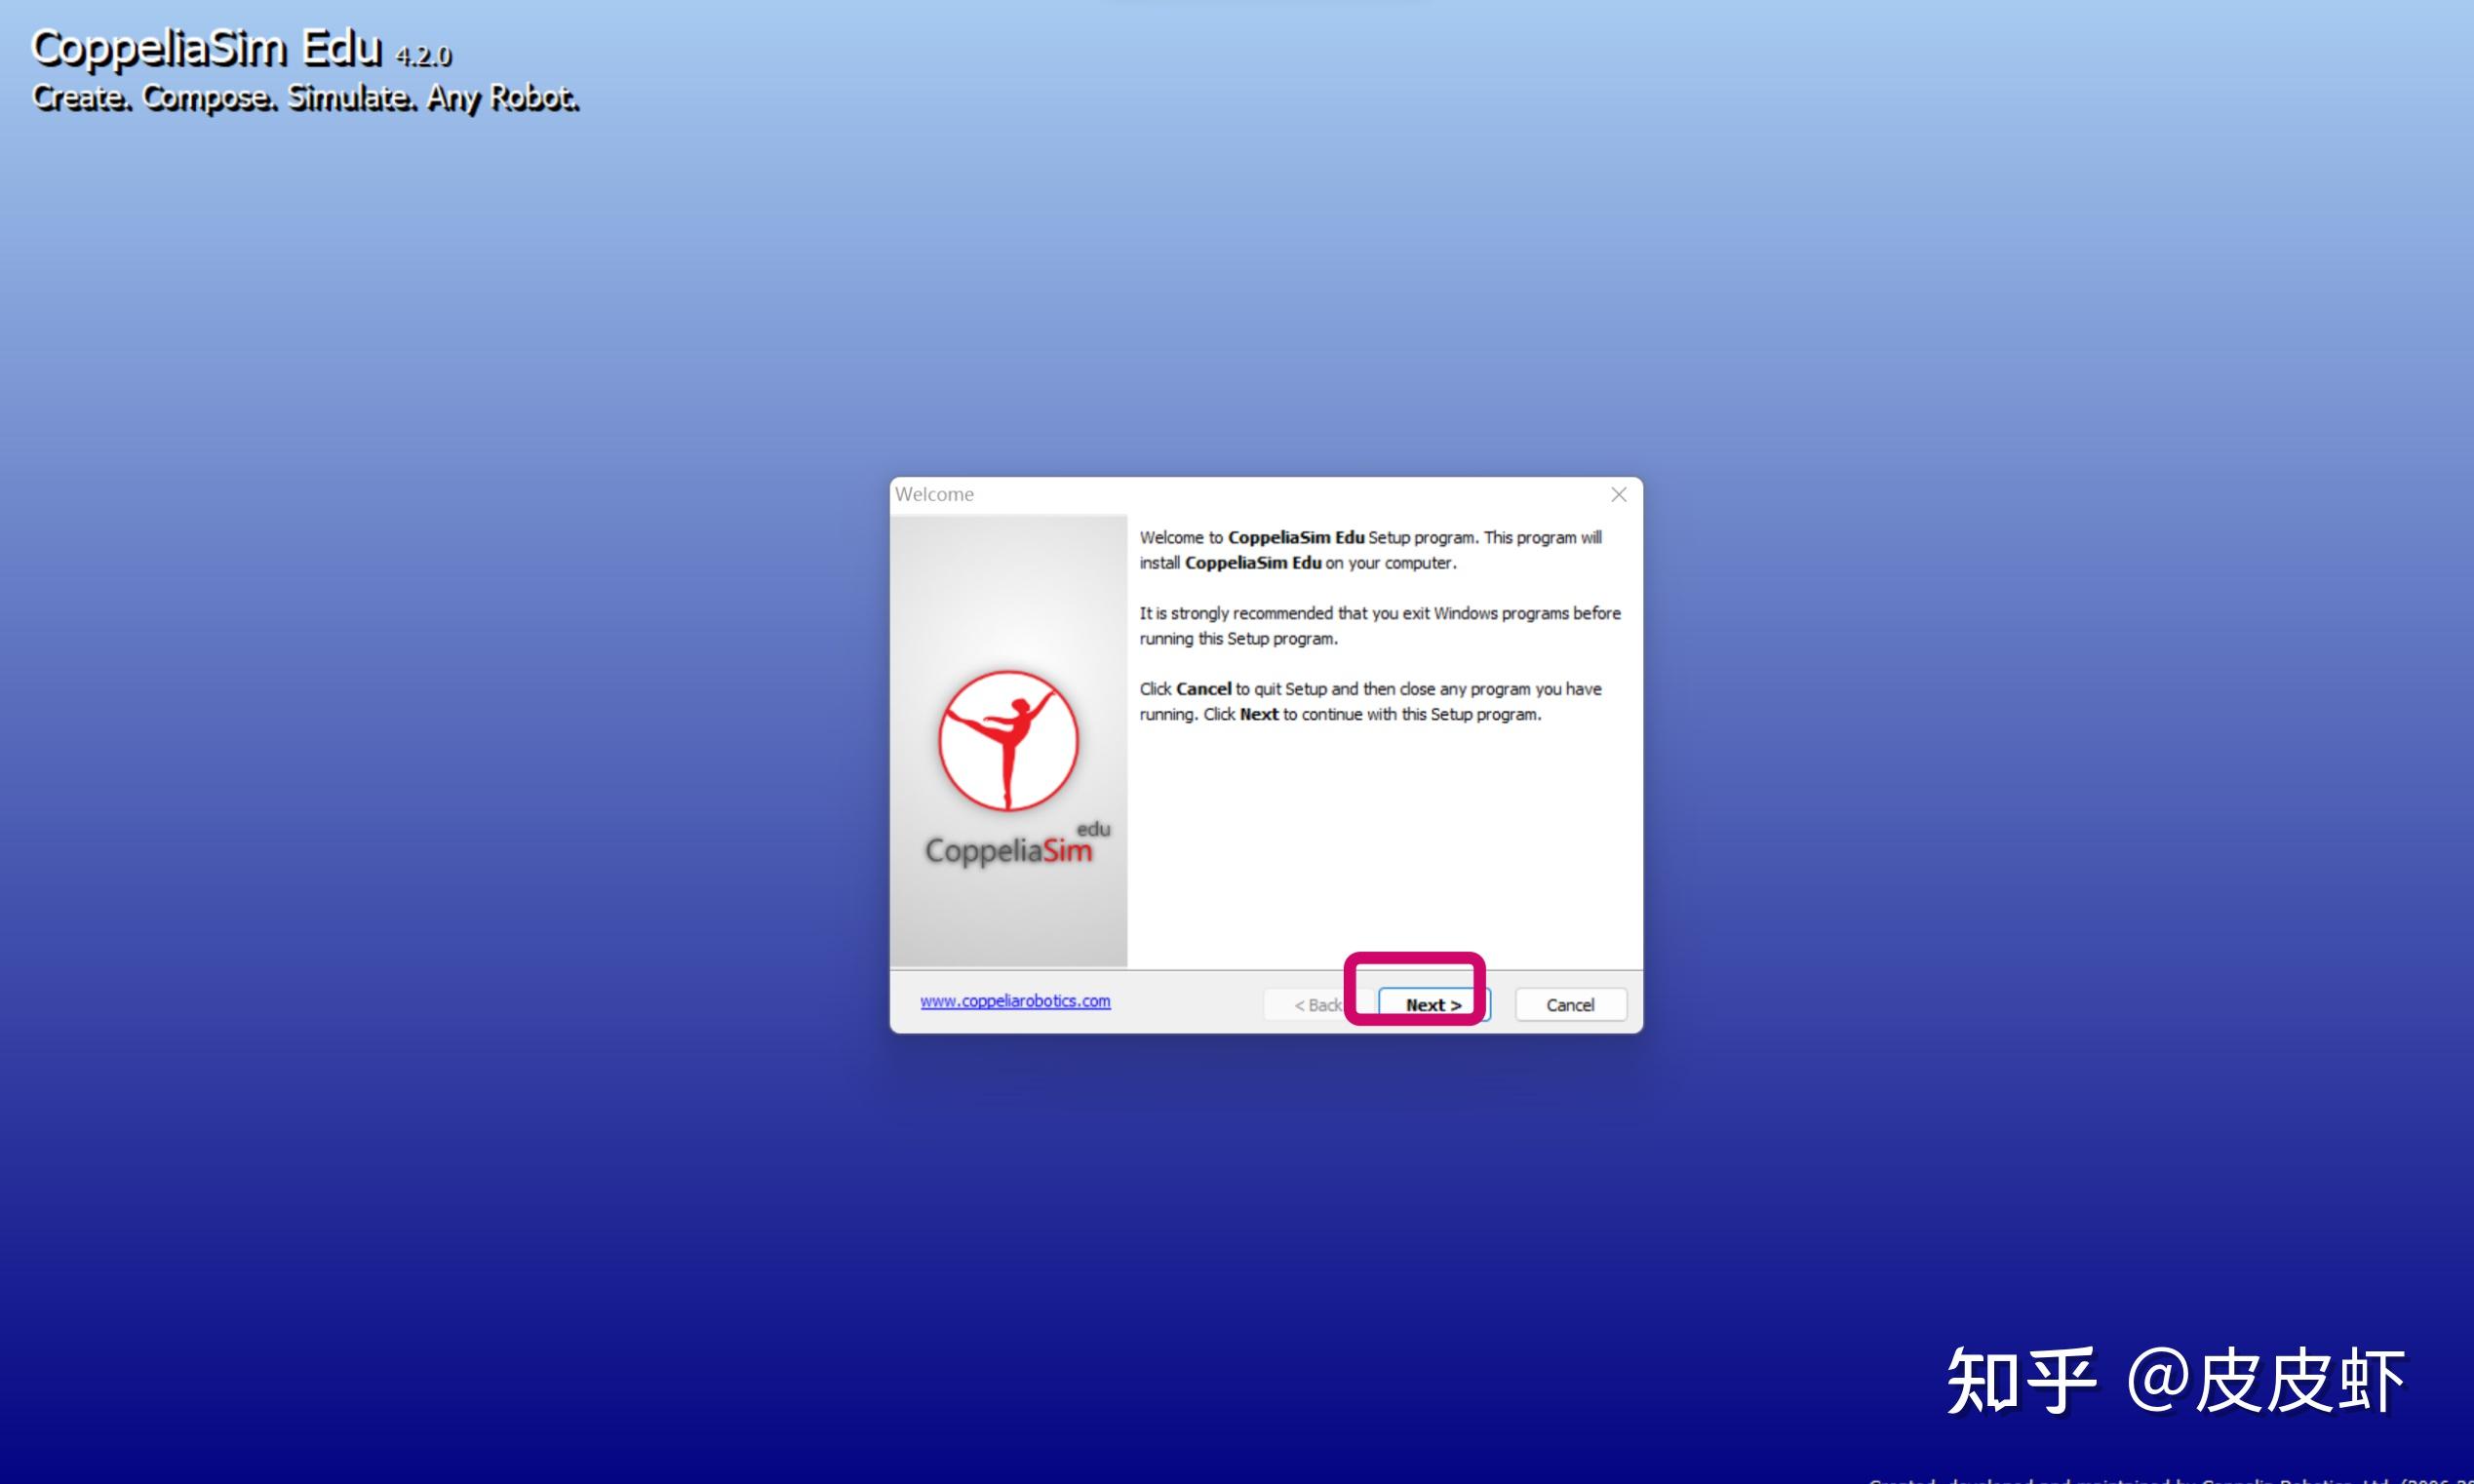Image resolution: width=2474 pixels, height=1484 pixels.
Task: Click bold Next word in instructions
Action: point(1258,714)
